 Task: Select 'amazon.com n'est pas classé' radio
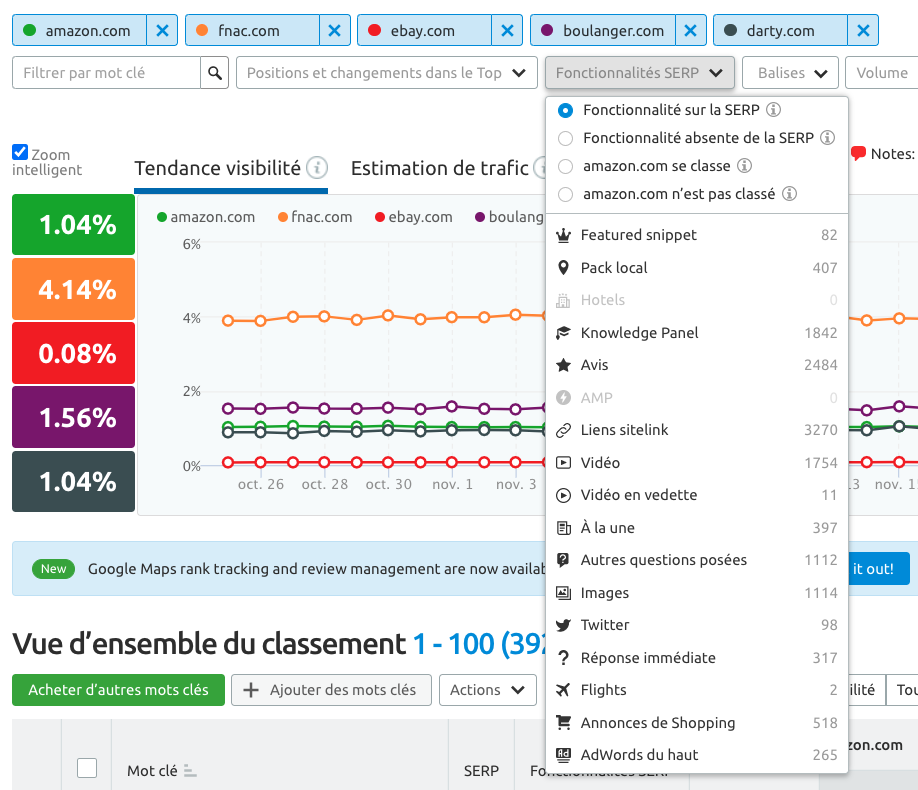coord(566,194)
